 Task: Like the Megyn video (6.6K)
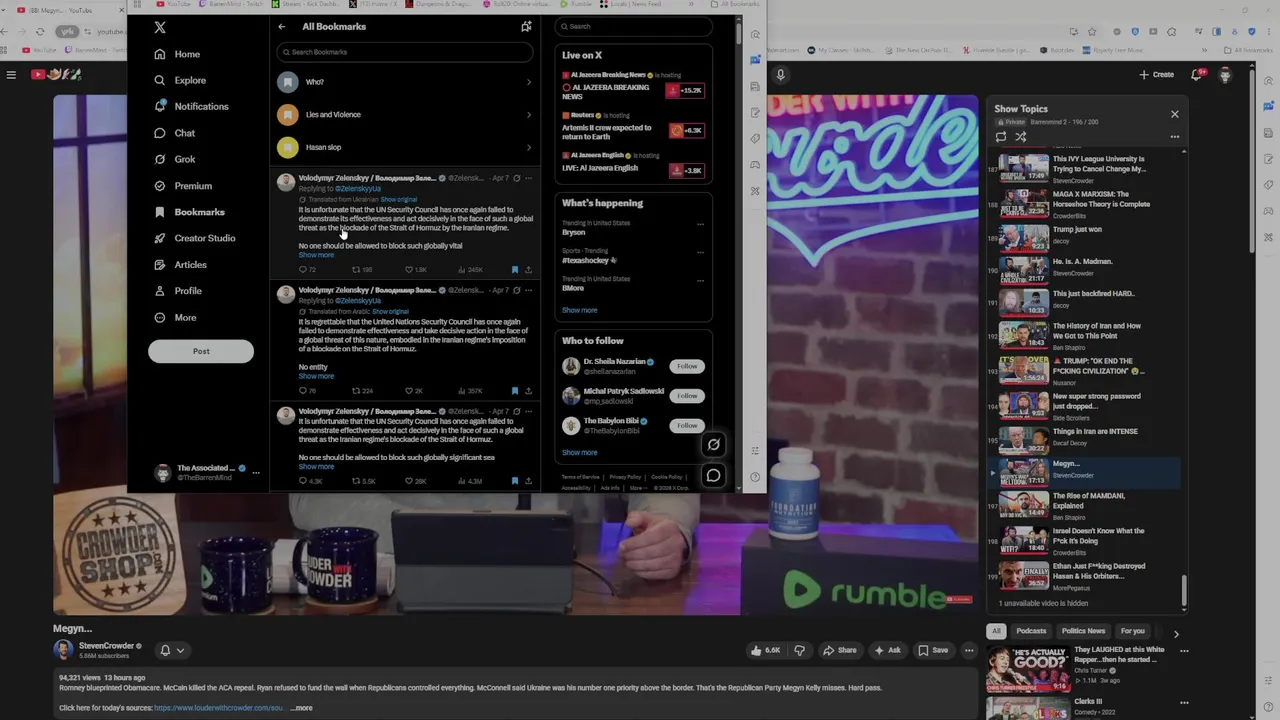pos(765,650)
